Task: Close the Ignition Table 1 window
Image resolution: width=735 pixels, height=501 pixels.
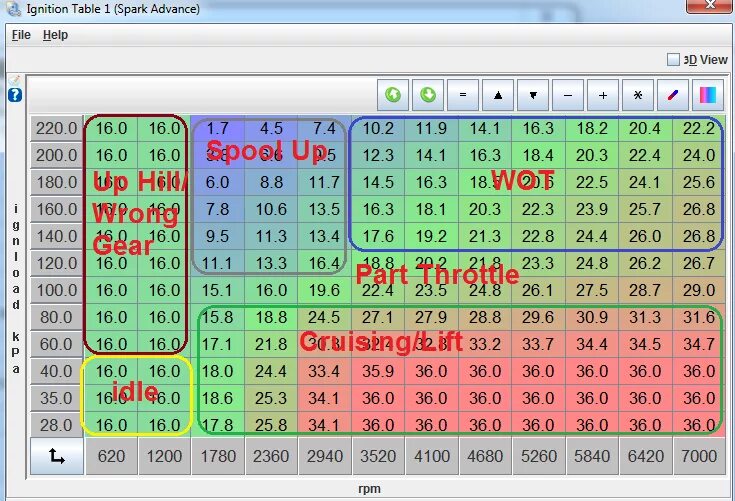Action: click(x=710, y=5)
